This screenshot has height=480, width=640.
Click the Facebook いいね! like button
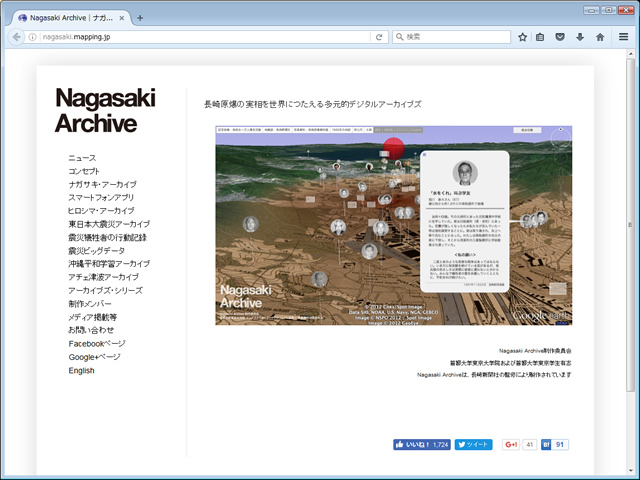tap(422, 444)
